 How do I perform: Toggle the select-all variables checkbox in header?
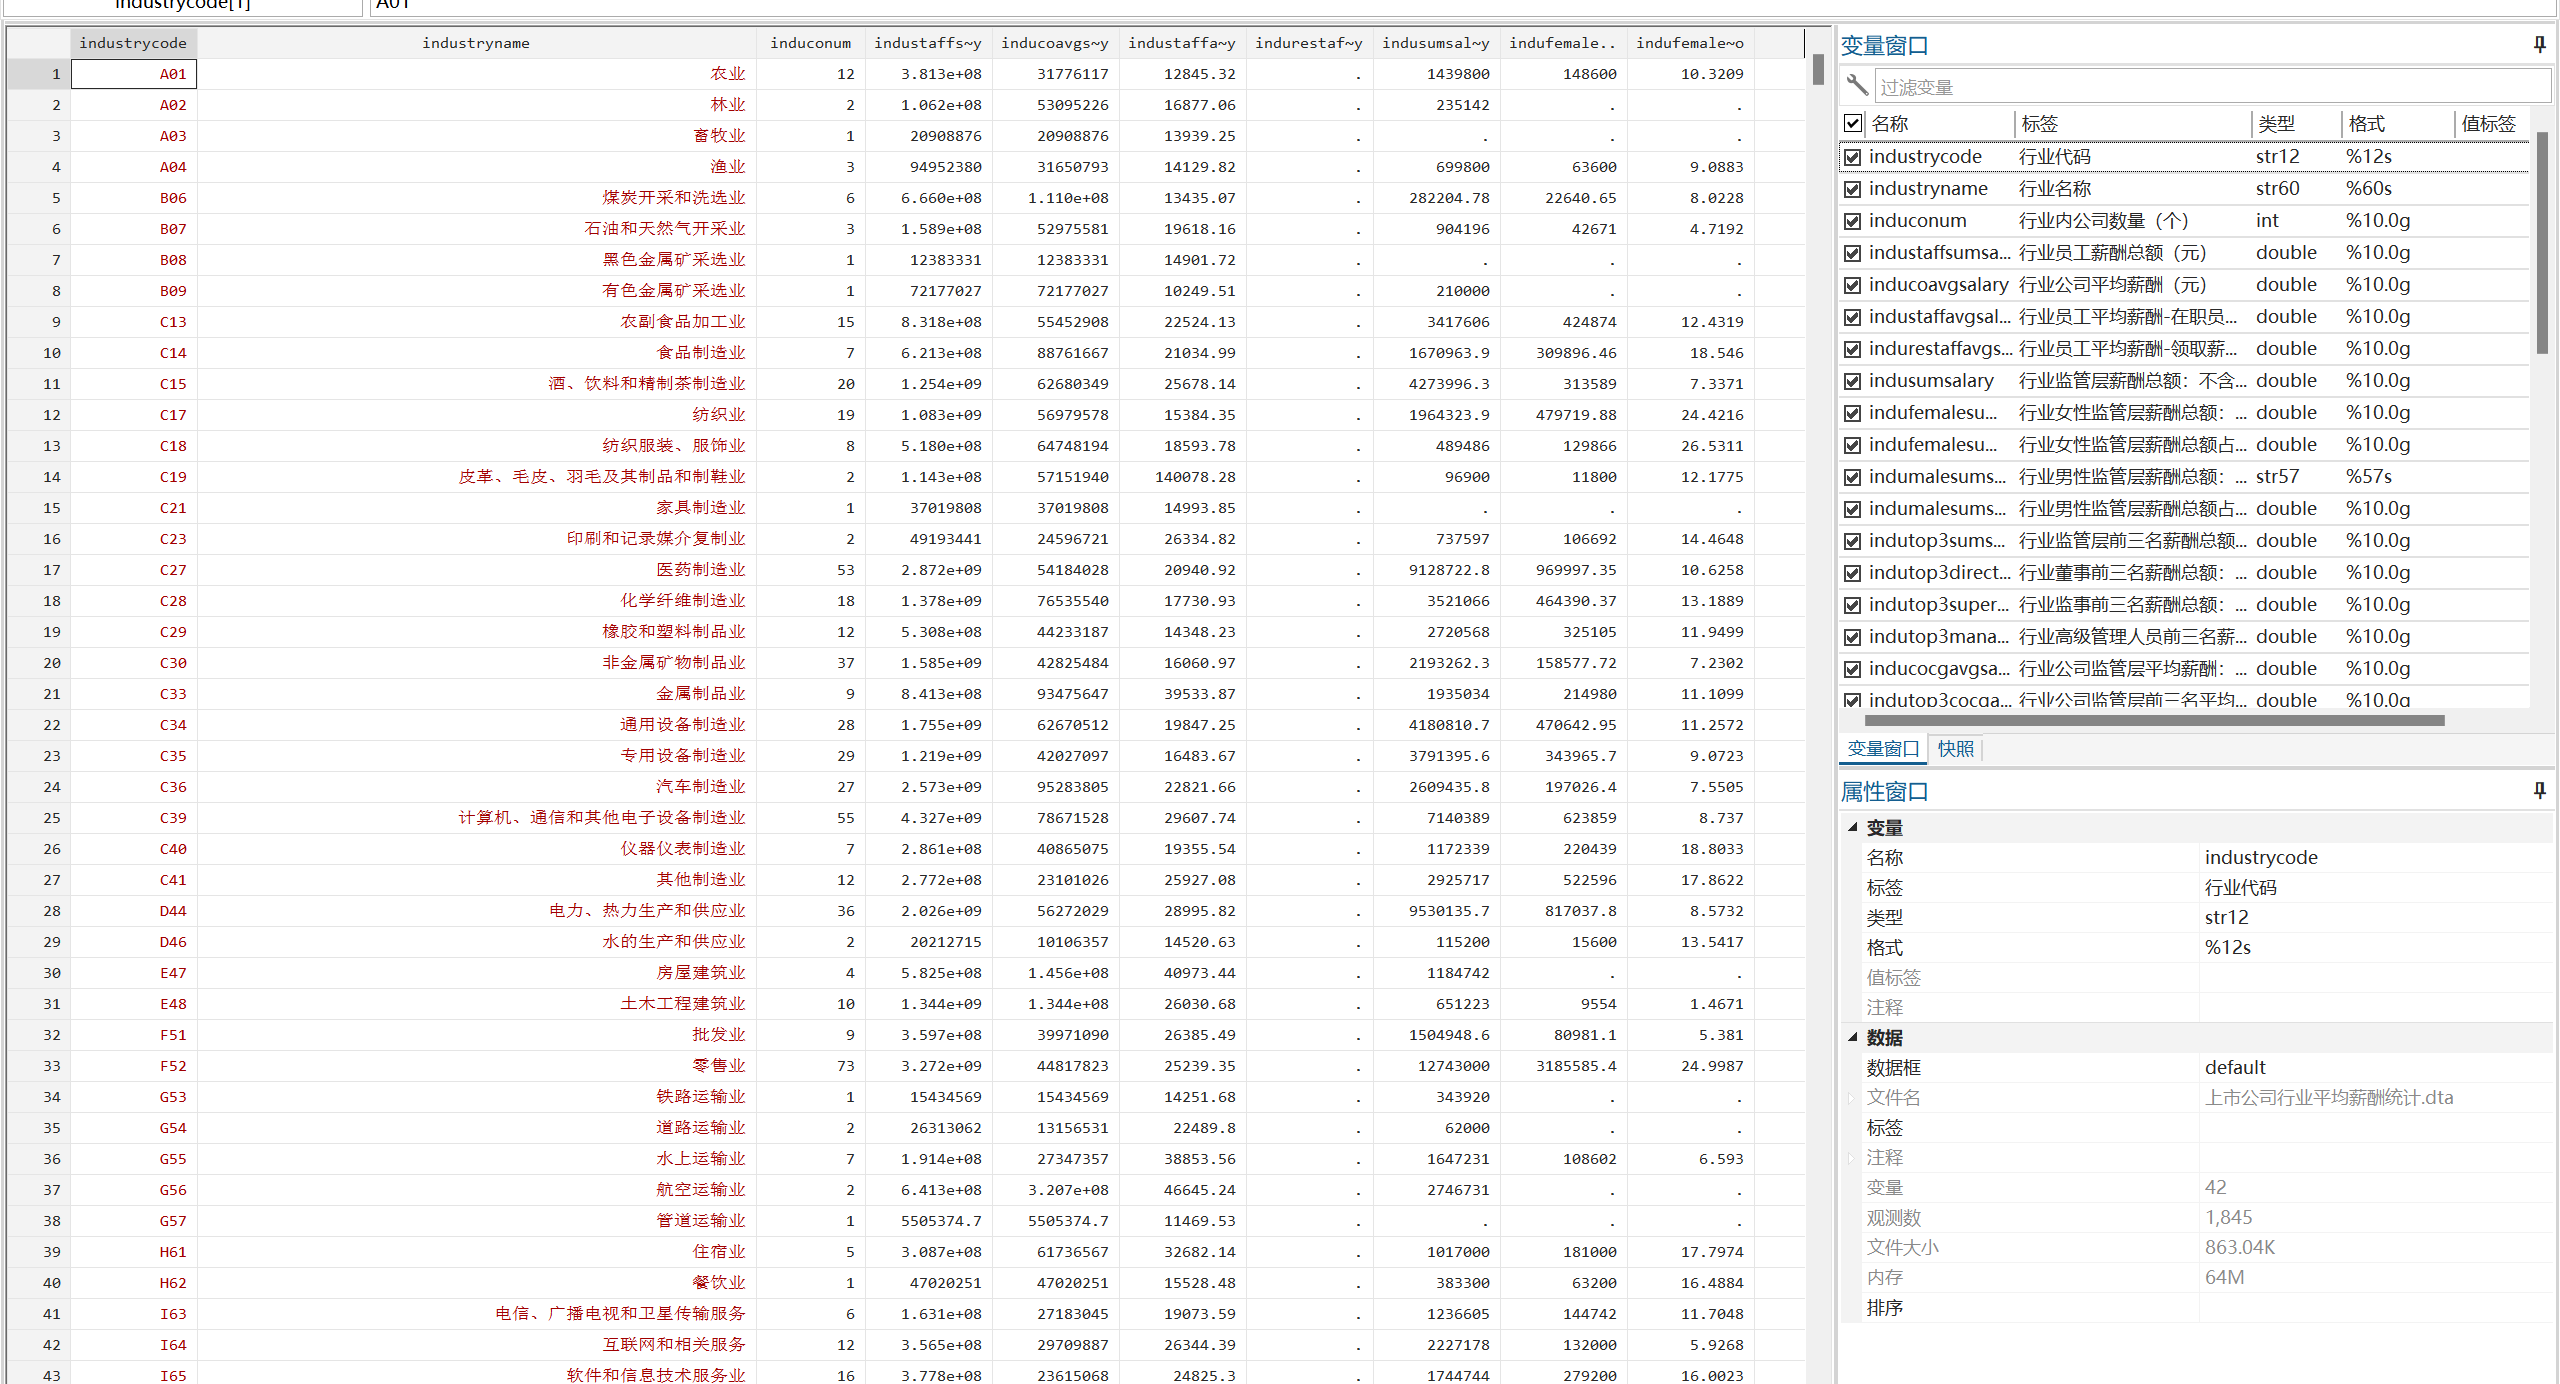(1853, 123)
